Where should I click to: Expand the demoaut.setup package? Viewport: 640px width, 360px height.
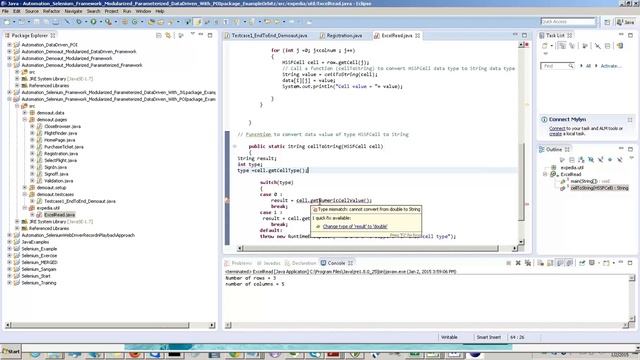pyautogui.click(x=25, y=187)
